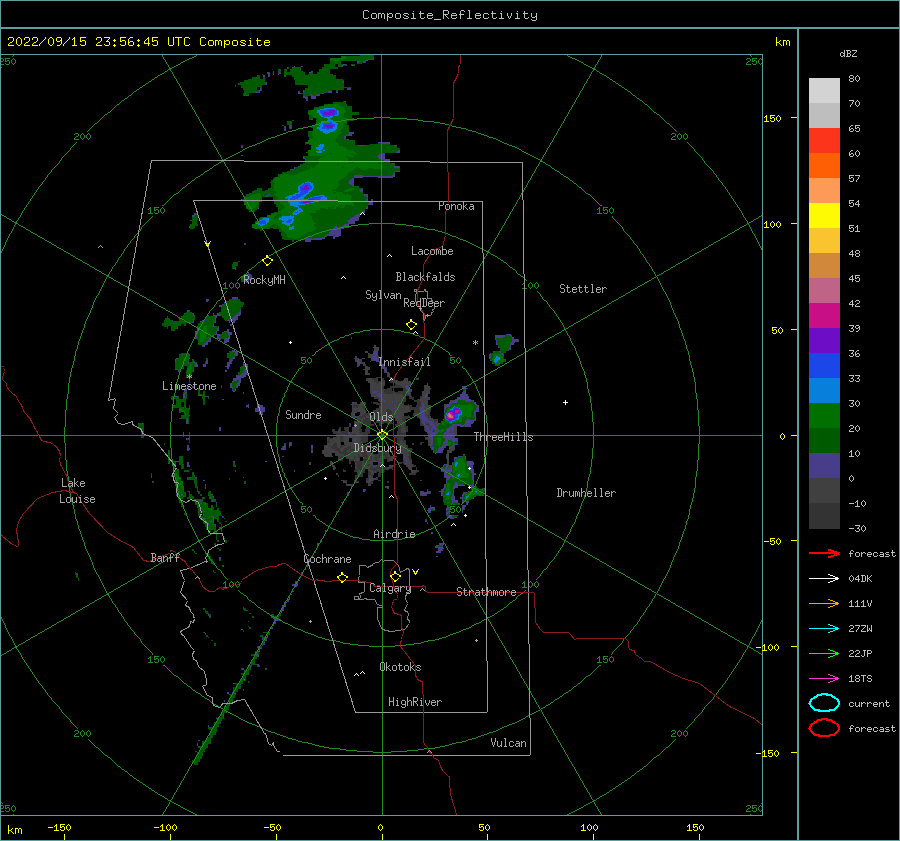
Task: Click the Didsbury city label
Action: point(377,448)
